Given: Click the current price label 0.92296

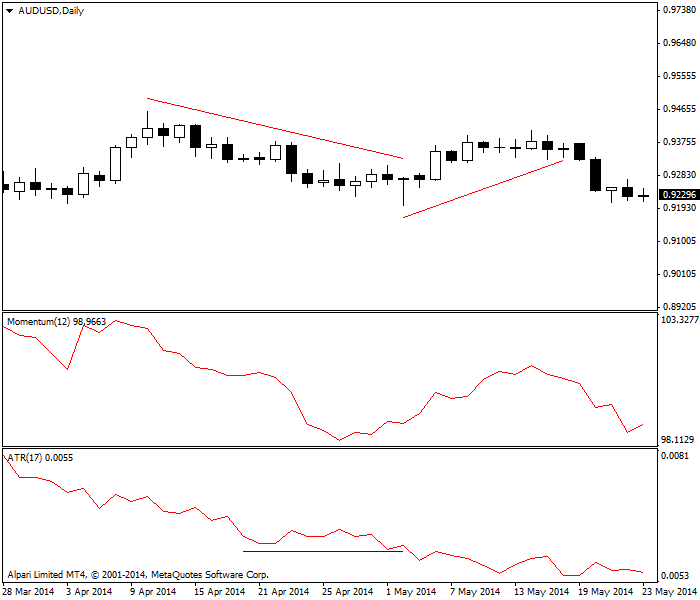Looking at the screenshot, I should click(678, 194).
